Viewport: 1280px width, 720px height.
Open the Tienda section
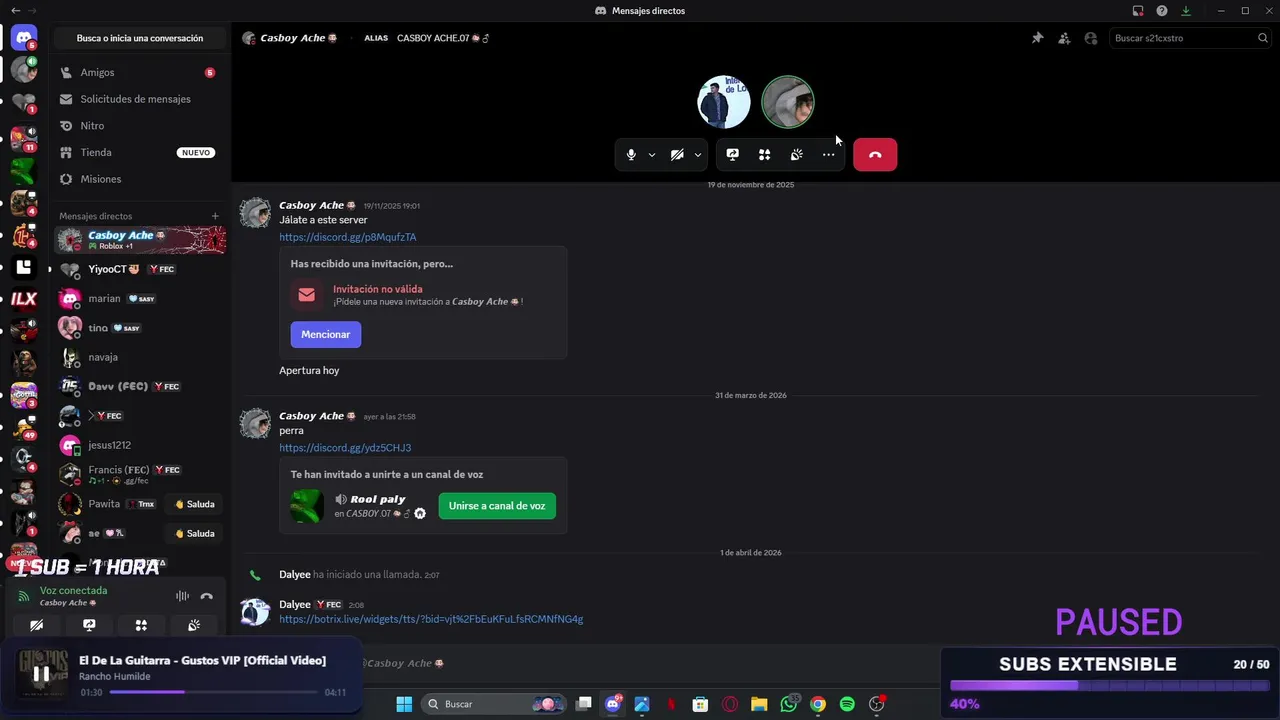(139, 152)
